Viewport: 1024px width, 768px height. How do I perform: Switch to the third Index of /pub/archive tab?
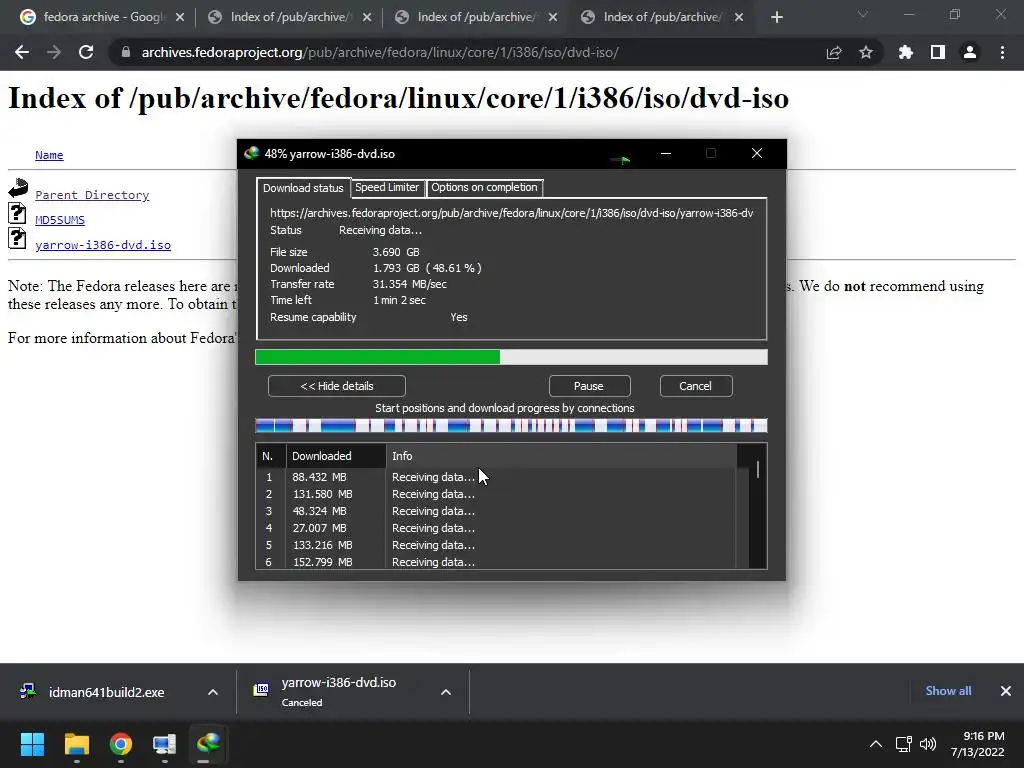(662, 17)
